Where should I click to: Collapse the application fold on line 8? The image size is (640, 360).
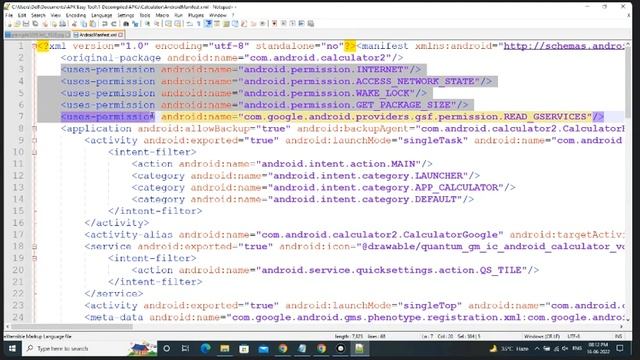point(34,129)
